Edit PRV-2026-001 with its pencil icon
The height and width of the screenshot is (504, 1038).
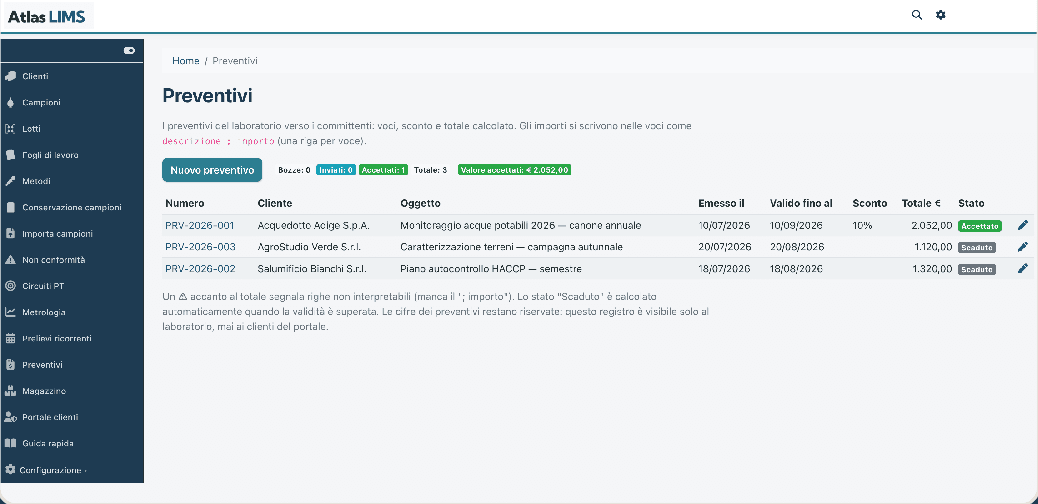[1023, 225]
